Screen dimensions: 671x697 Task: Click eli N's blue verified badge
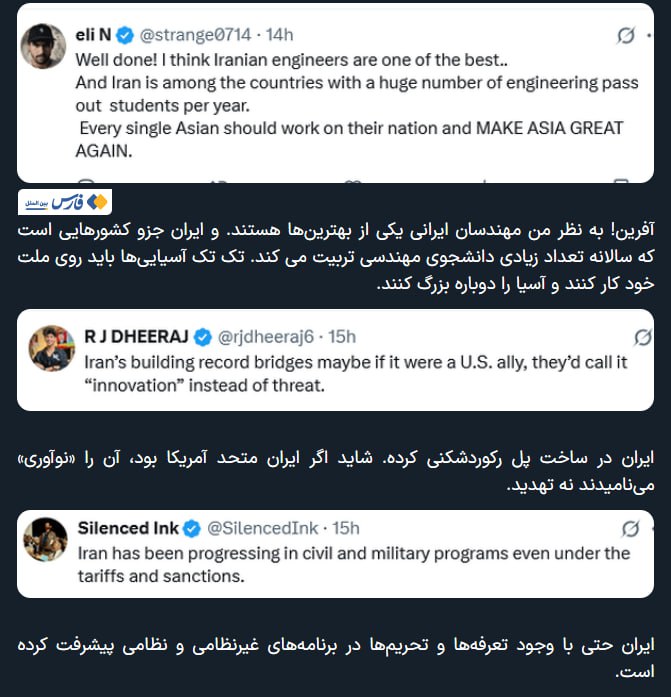(x=125, y=36)
